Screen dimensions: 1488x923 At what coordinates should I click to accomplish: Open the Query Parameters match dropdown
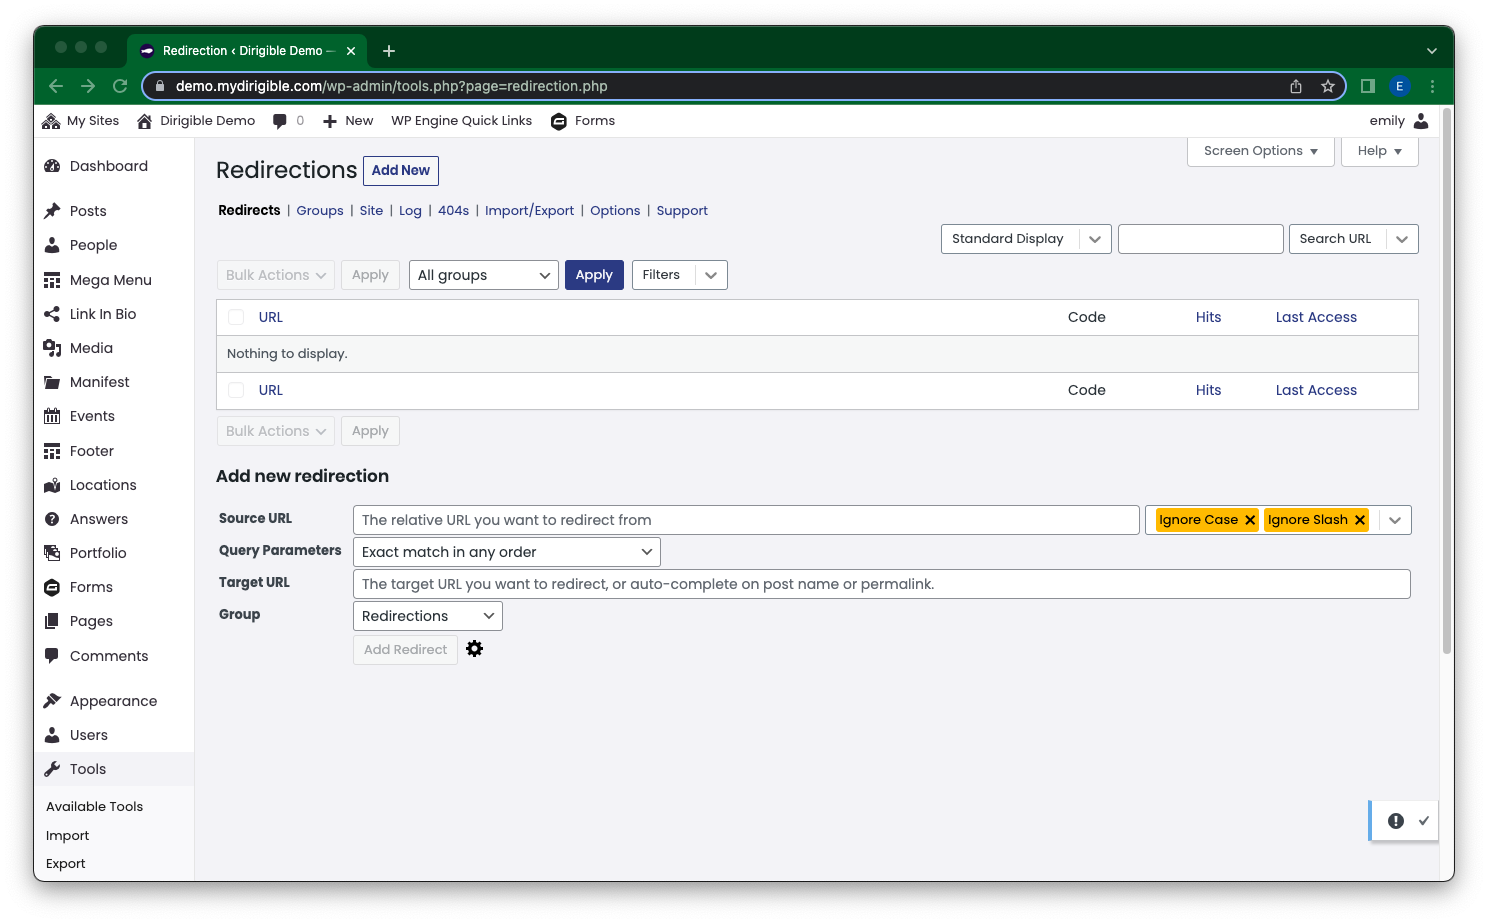507,552
